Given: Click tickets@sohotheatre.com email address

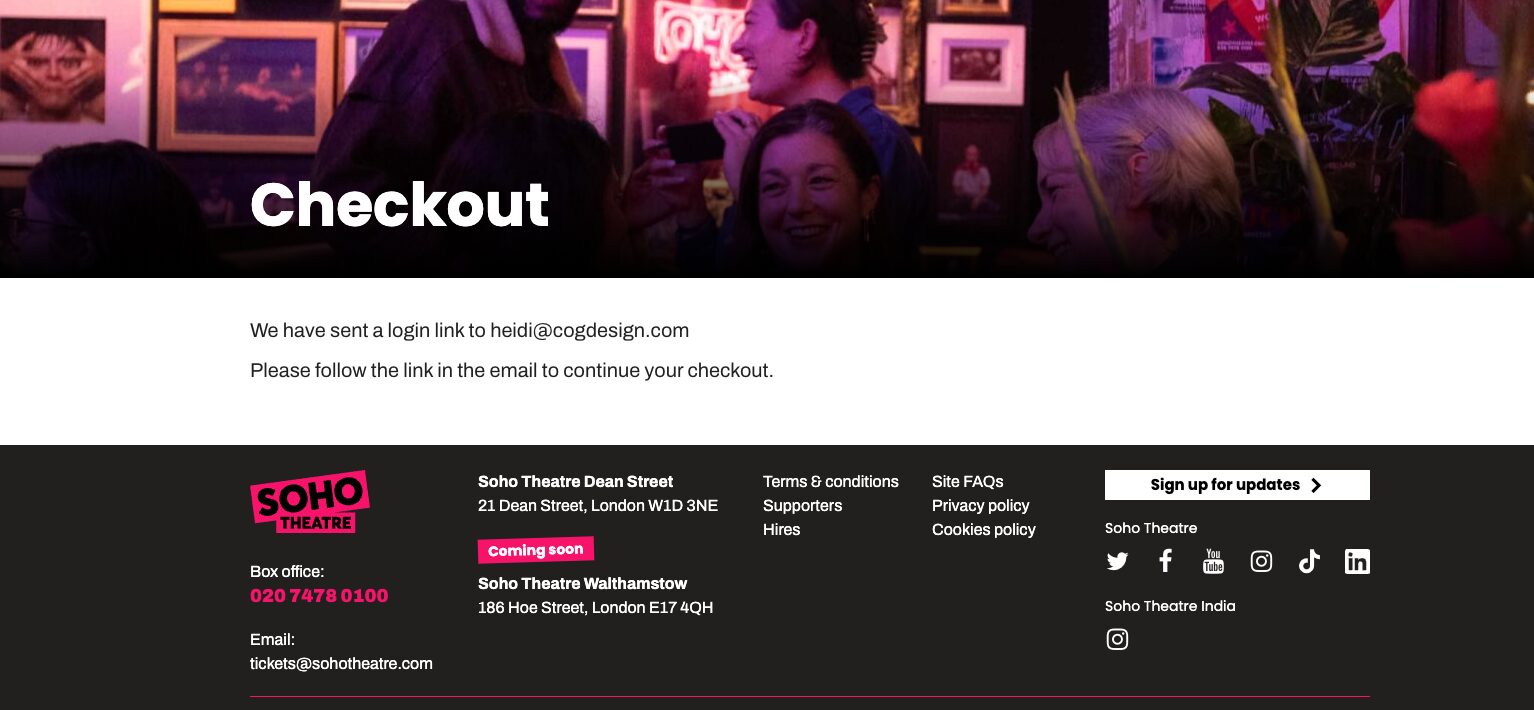Looking at the screenshot, I should click(341, 664).
